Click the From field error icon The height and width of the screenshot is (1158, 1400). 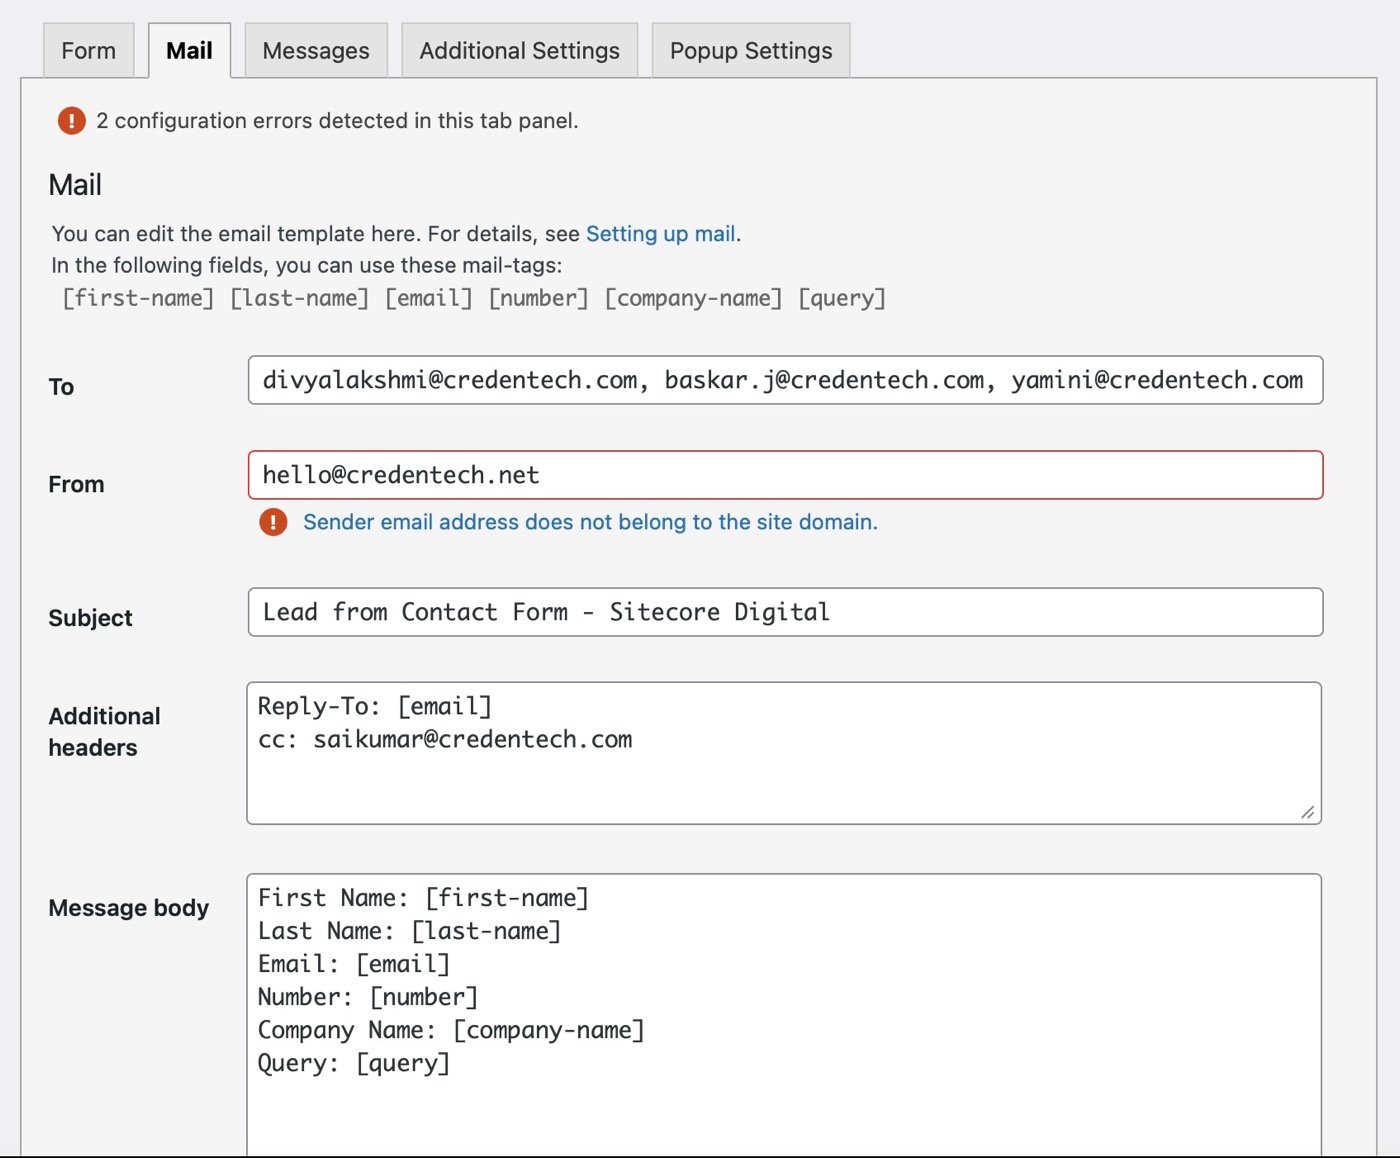click(x=273, y=522)
